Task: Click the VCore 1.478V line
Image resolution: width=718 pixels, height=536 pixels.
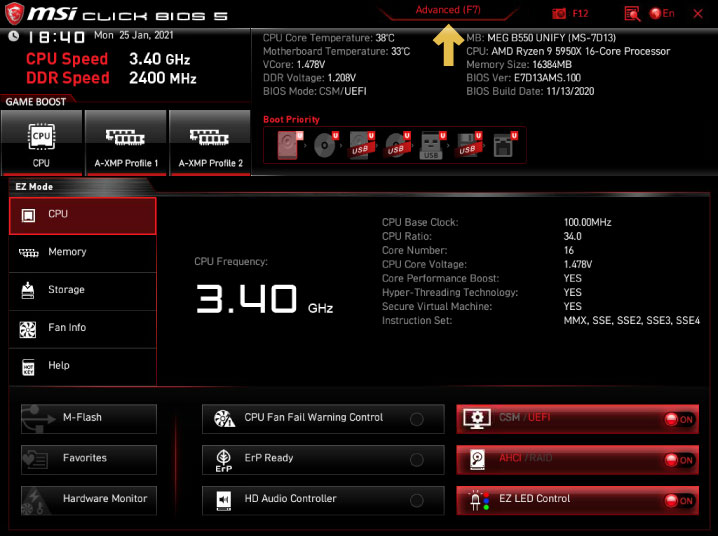Action: click(x=294, y=65)
